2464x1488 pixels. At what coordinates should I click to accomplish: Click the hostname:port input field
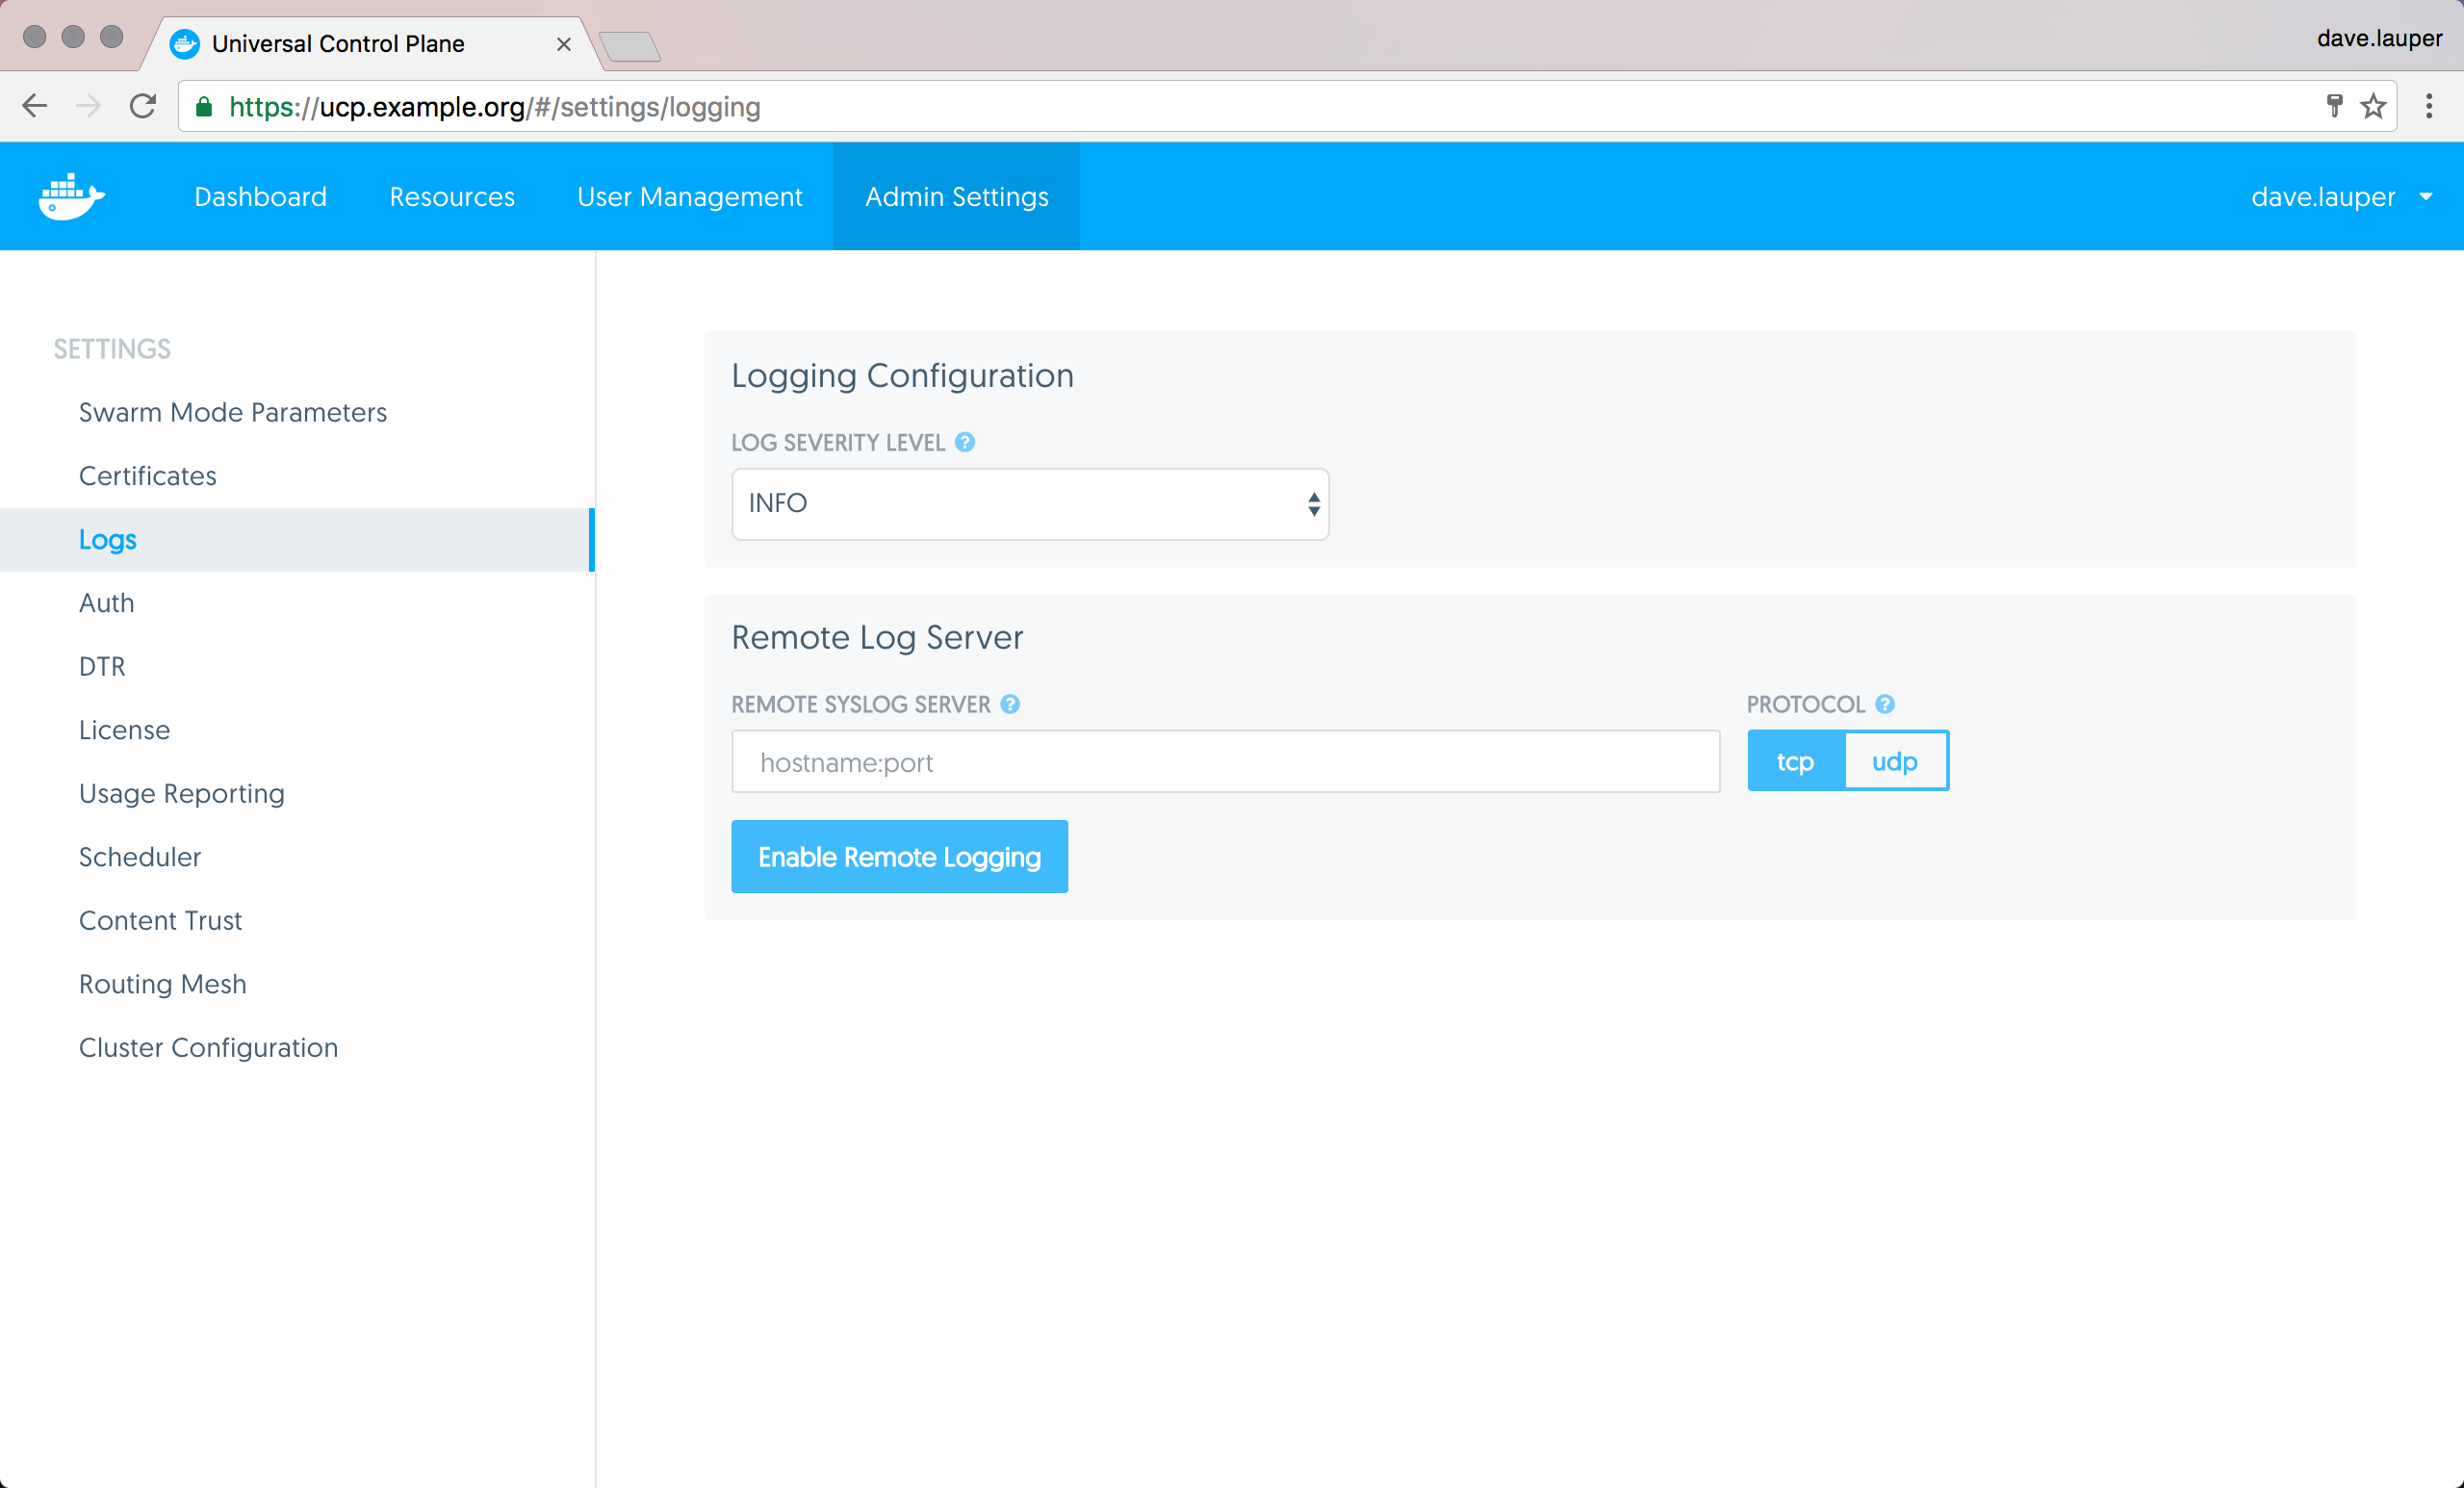(x=1224, y=762)
